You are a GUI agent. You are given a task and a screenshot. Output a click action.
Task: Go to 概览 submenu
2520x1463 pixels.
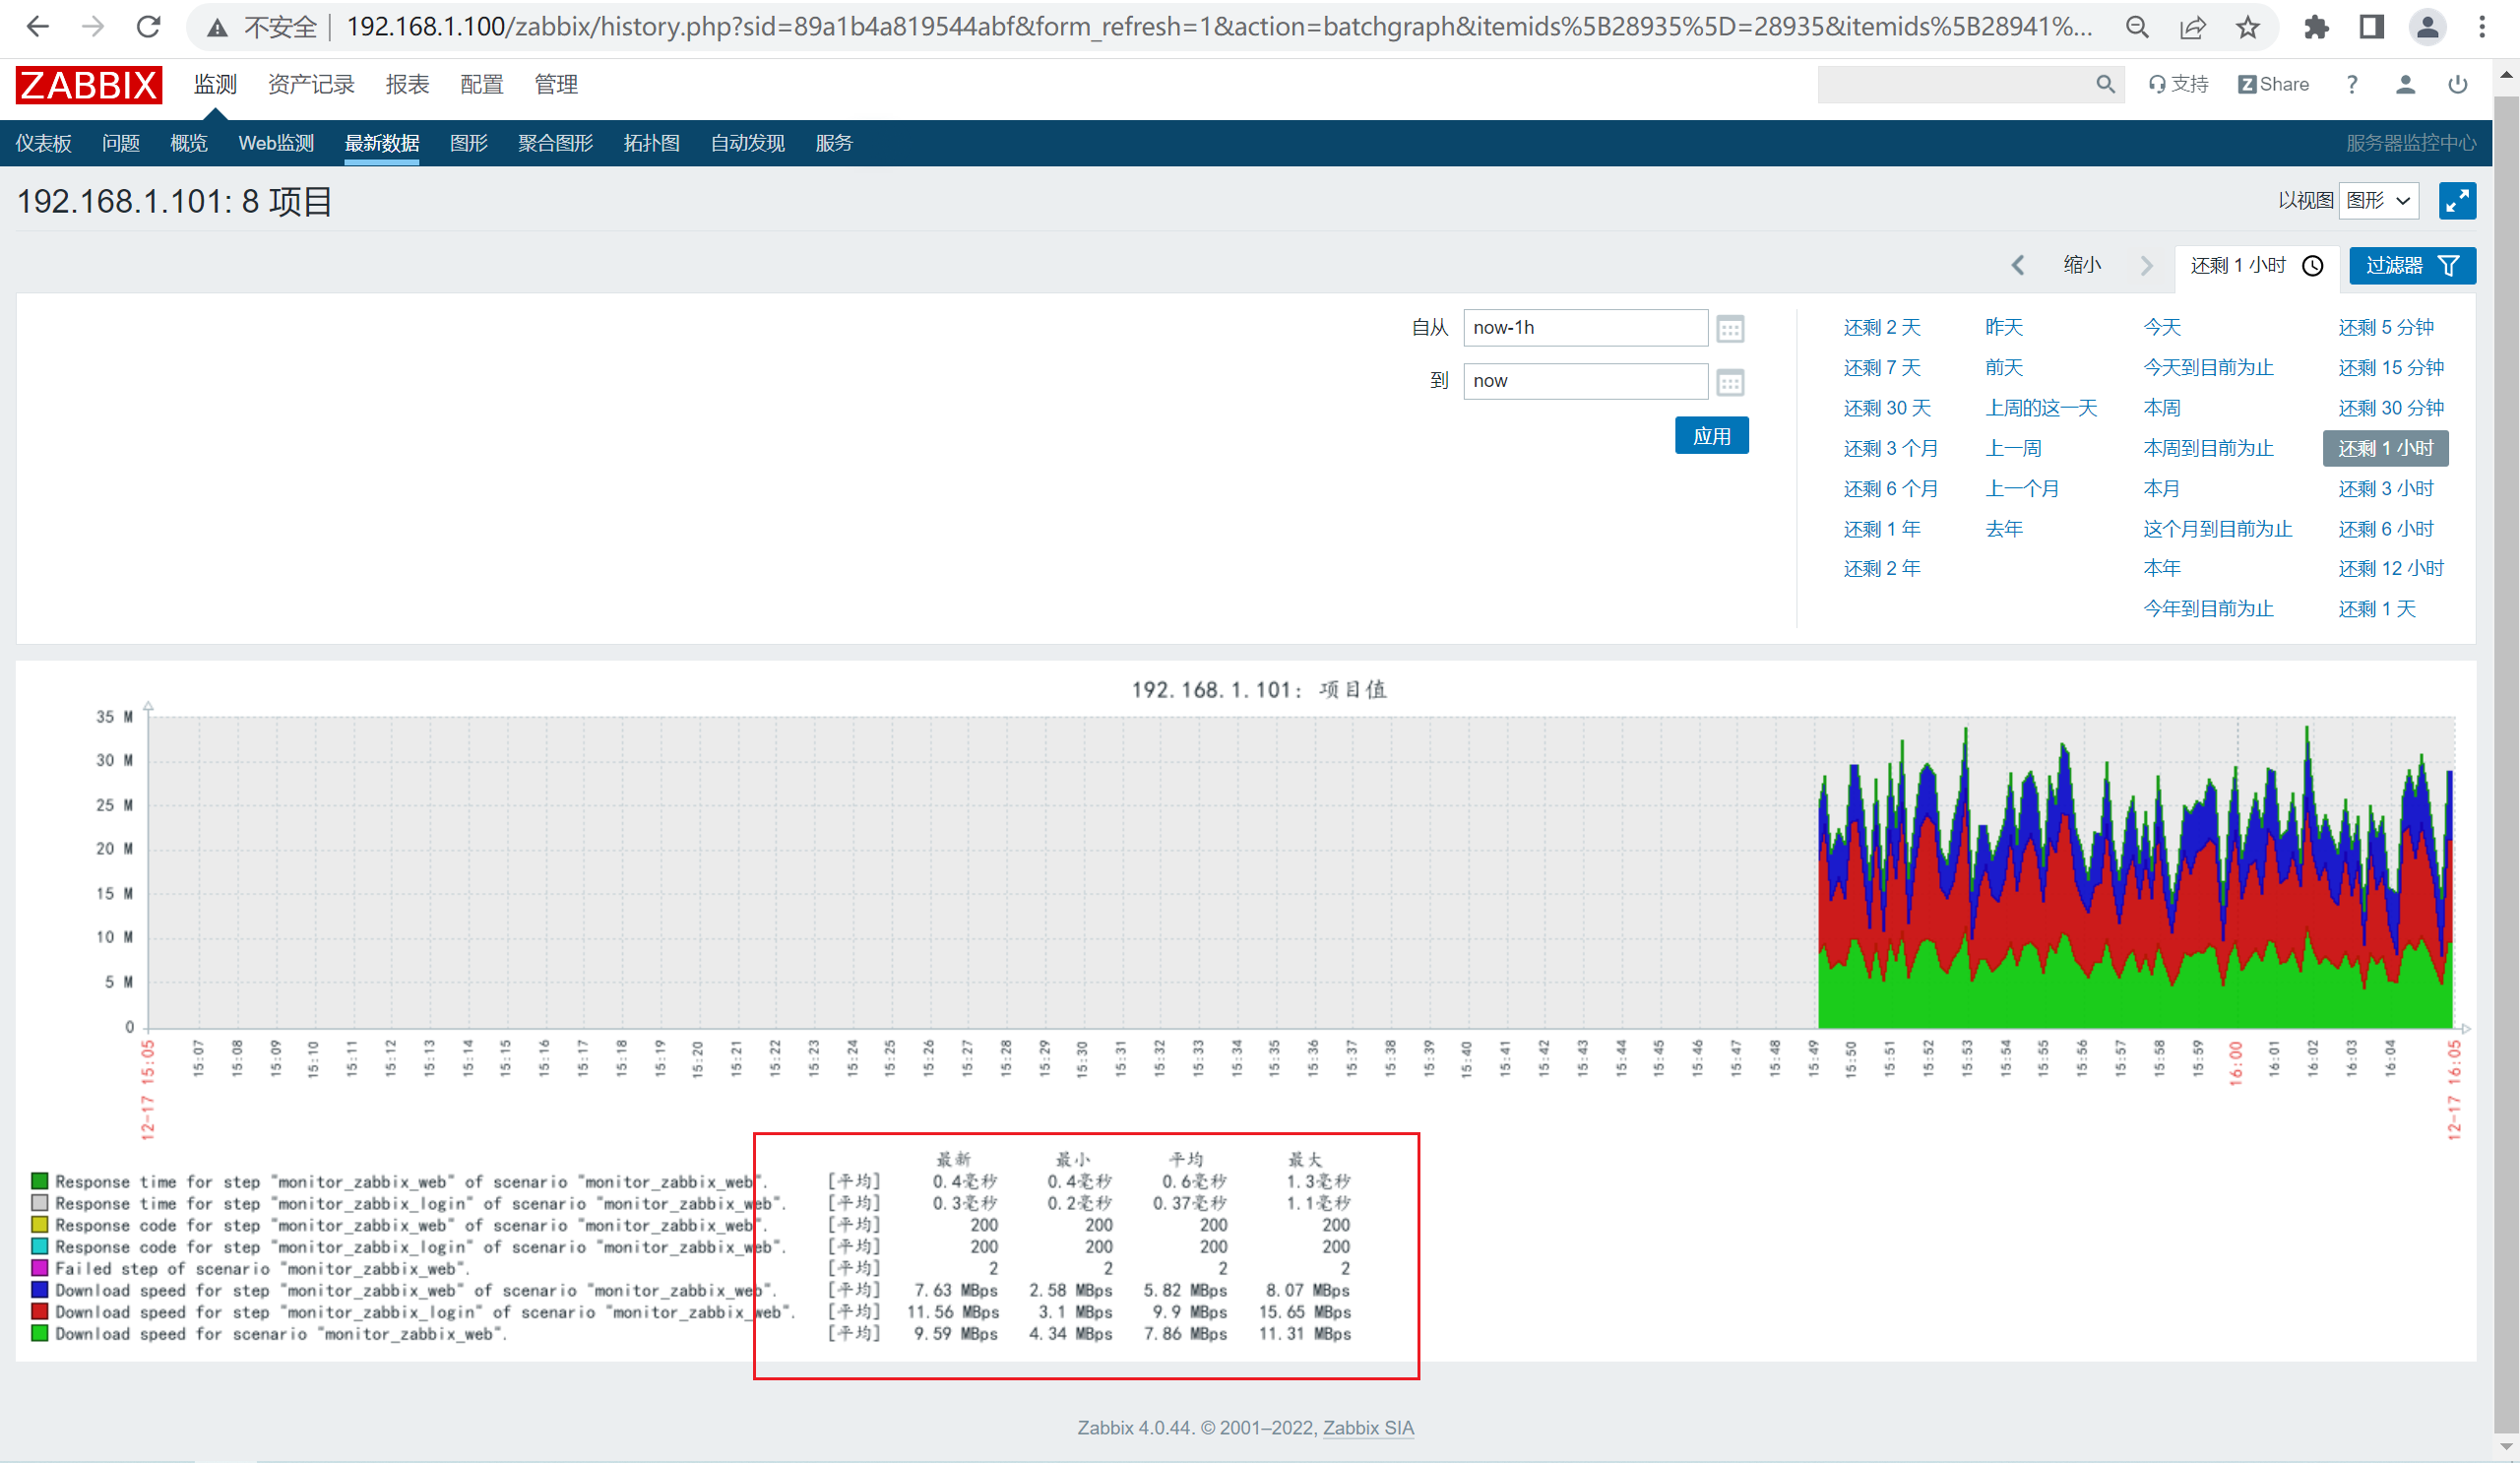tap(189, 143)
